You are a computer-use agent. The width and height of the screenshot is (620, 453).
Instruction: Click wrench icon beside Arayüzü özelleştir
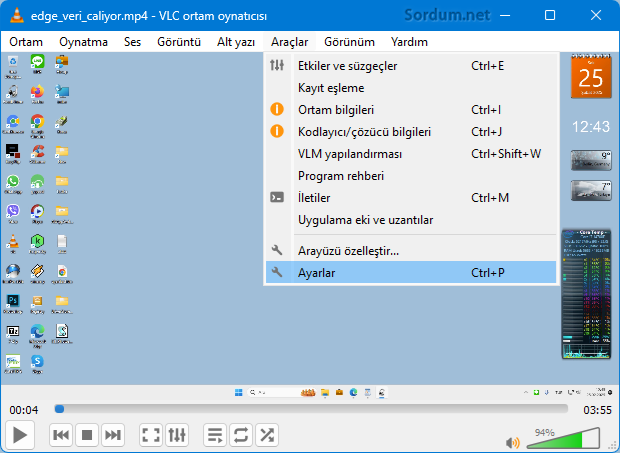click(x=277, y=250)
